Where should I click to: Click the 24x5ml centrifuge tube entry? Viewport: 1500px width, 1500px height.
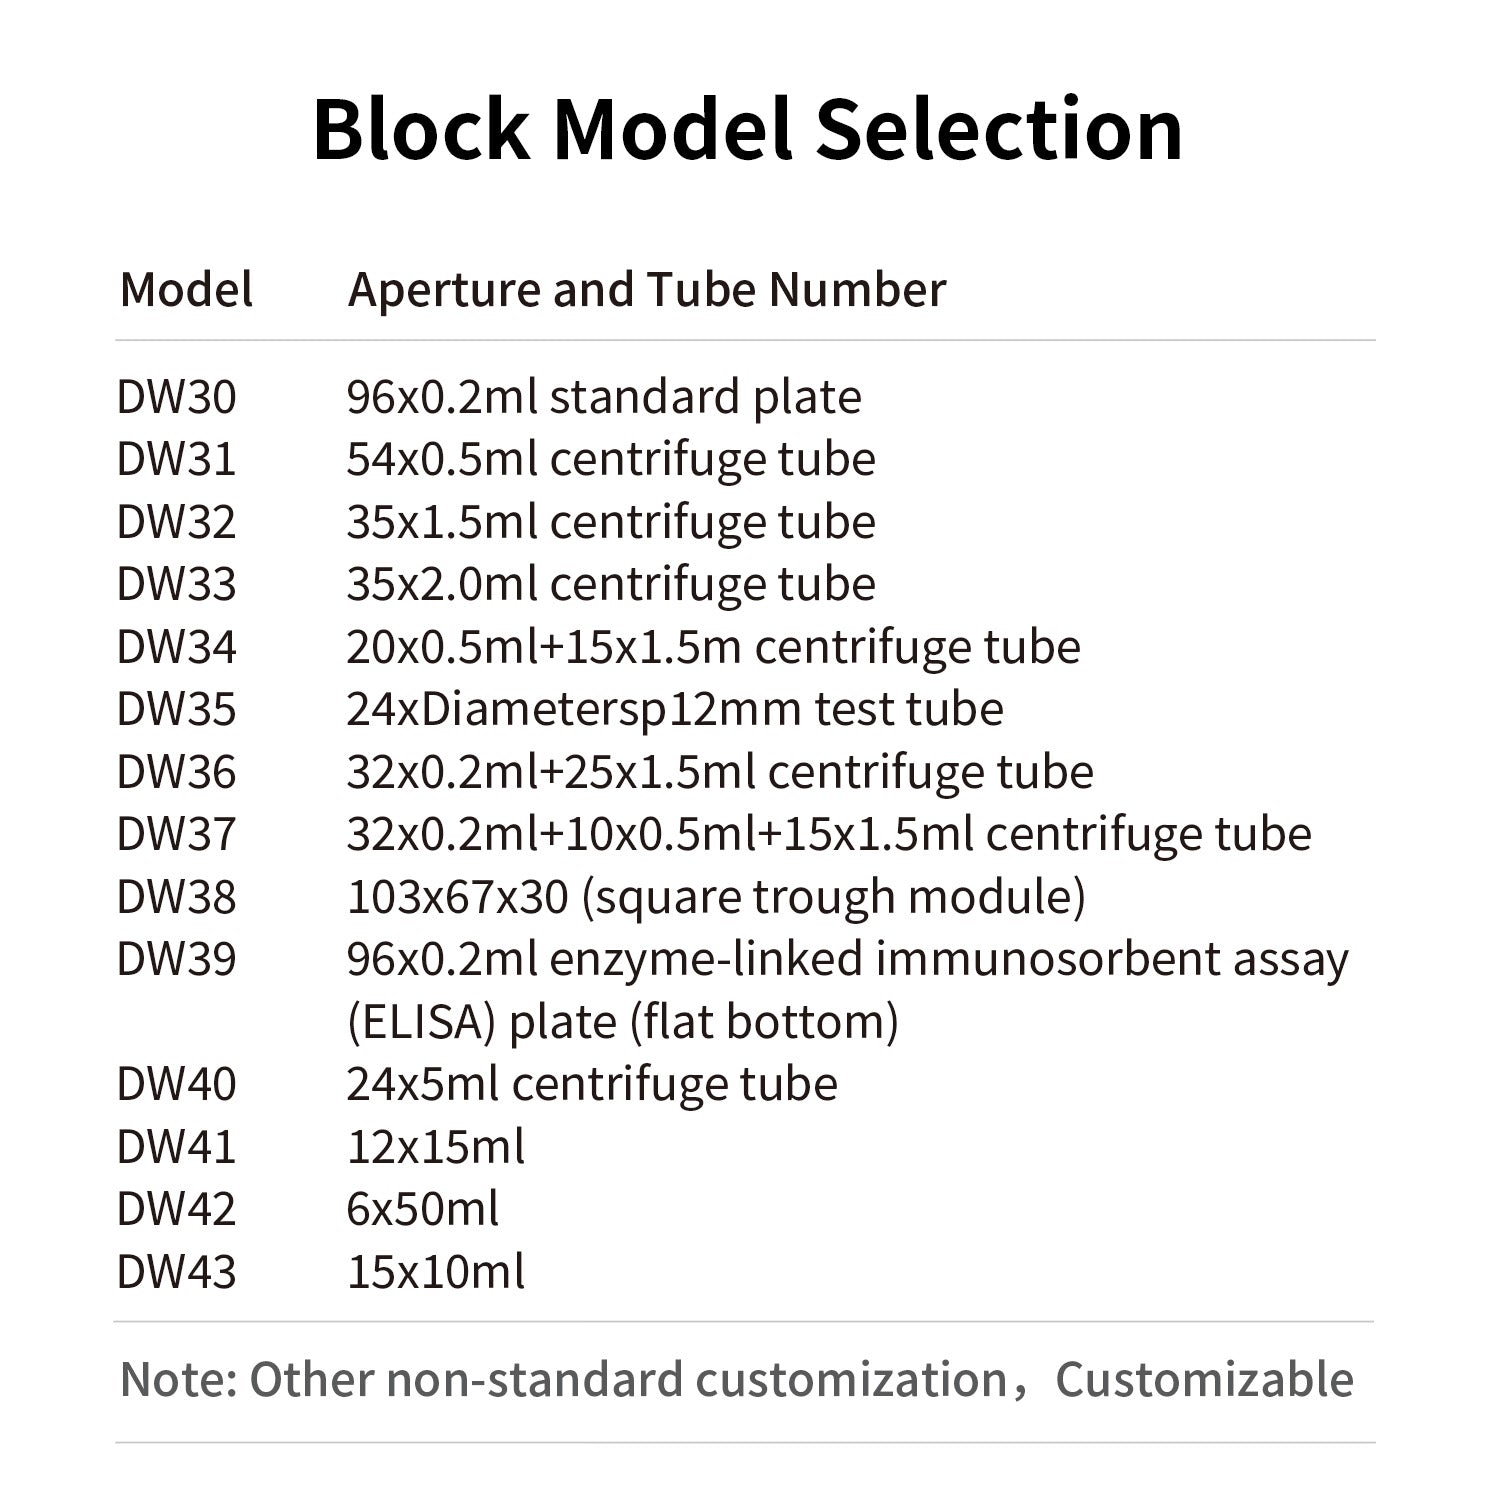click(592, 1085)
